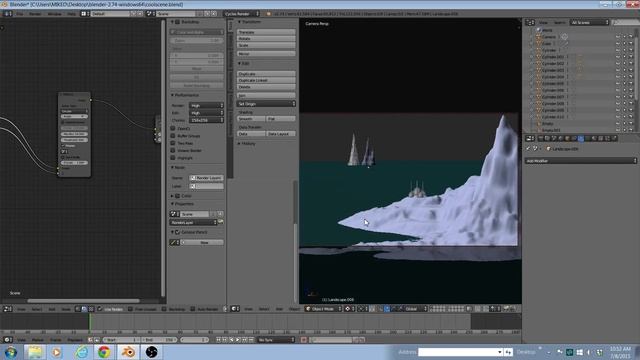Open the Object menu in 3D view header
Screen dimensions: 640x360
pyautogui.click(x=294, y=309)
